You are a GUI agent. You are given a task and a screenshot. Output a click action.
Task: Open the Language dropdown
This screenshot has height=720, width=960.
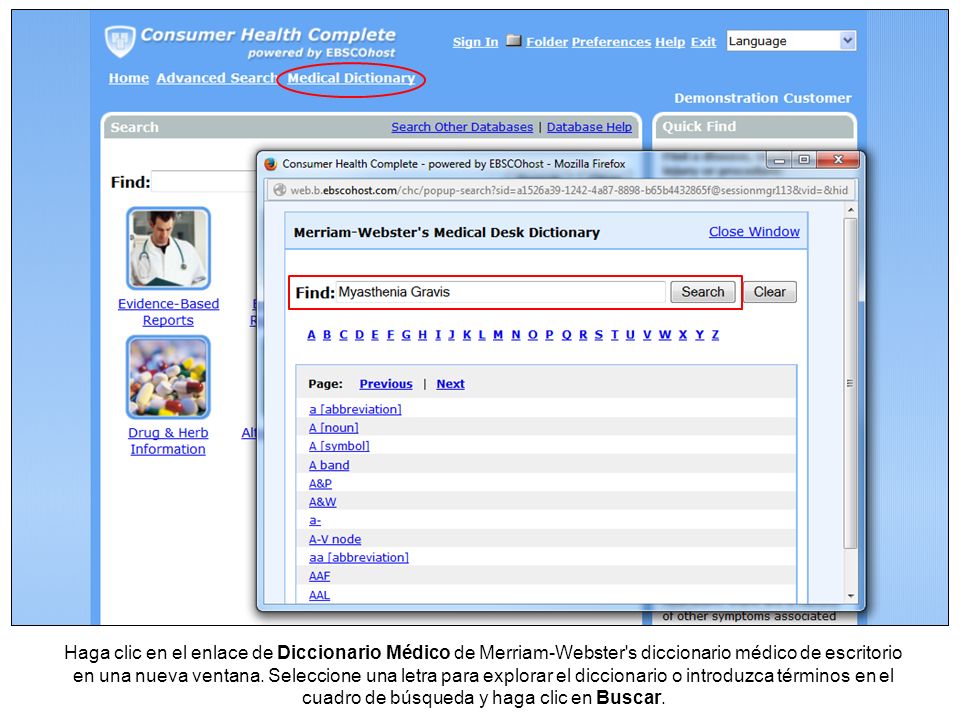click(791, 41)
